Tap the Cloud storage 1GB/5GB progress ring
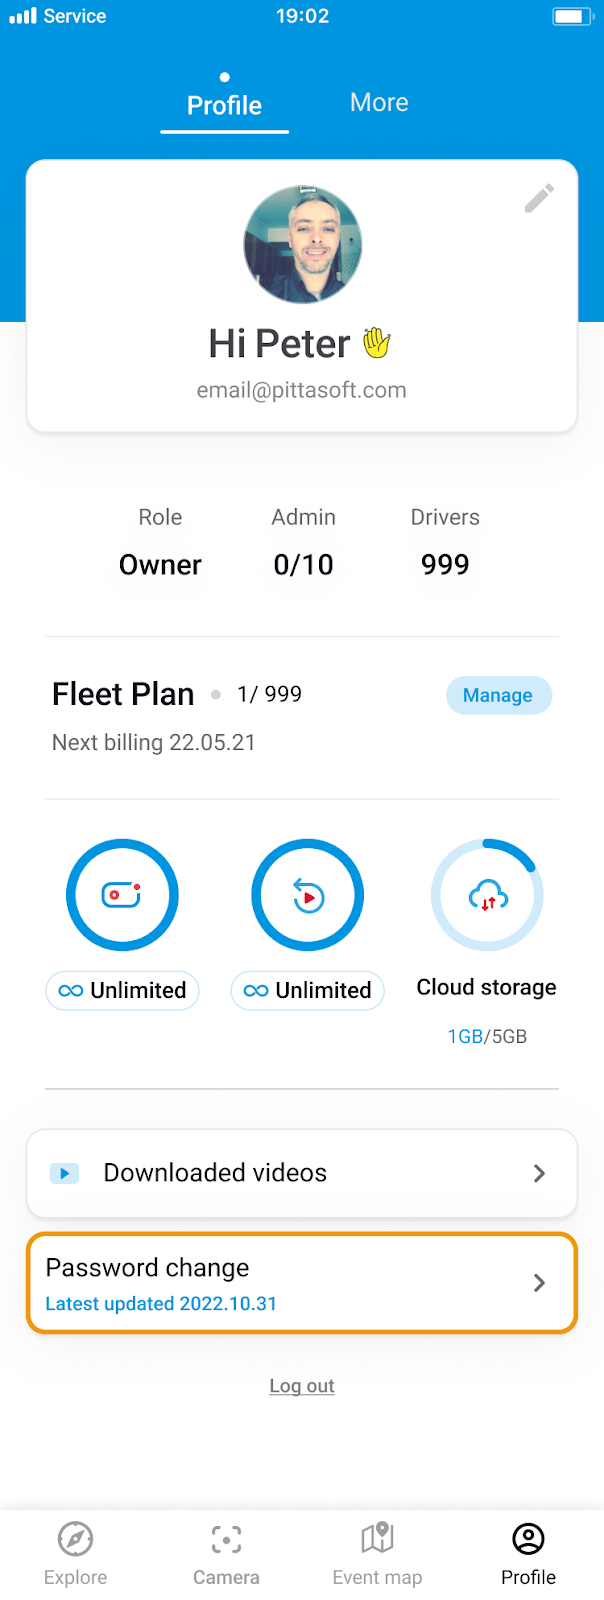 point(487,895)
